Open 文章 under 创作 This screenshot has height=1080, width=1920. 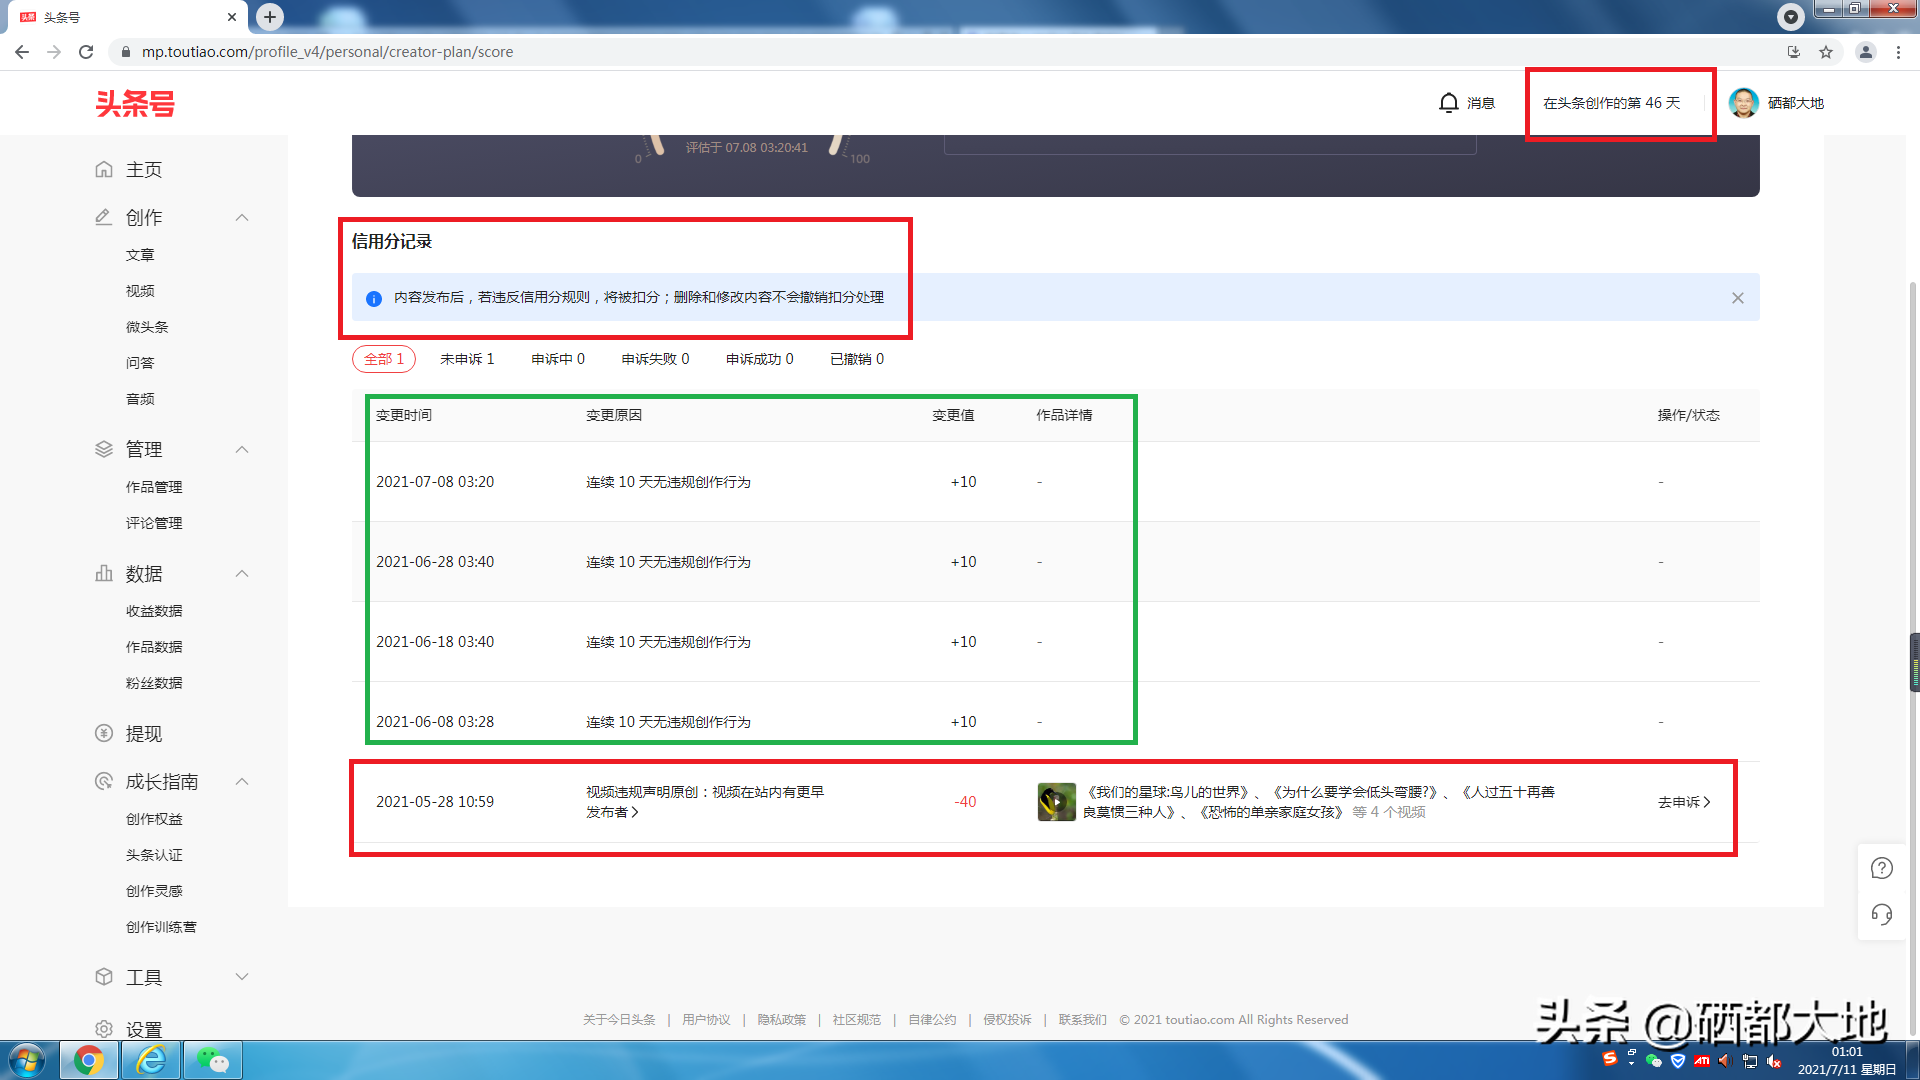(140, 255)
